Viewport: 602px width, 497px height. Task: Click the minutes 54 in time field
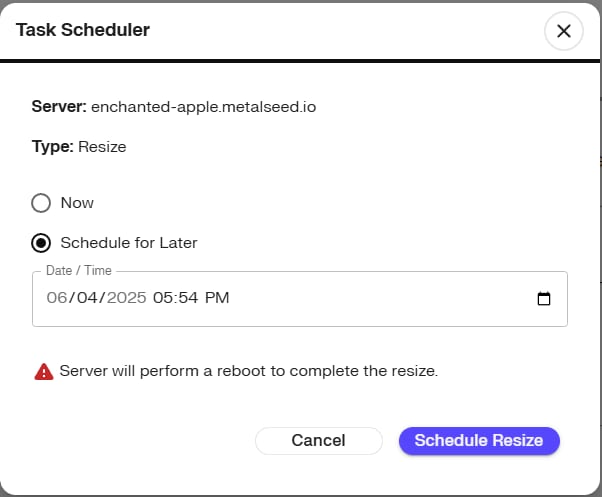[191, 298]
